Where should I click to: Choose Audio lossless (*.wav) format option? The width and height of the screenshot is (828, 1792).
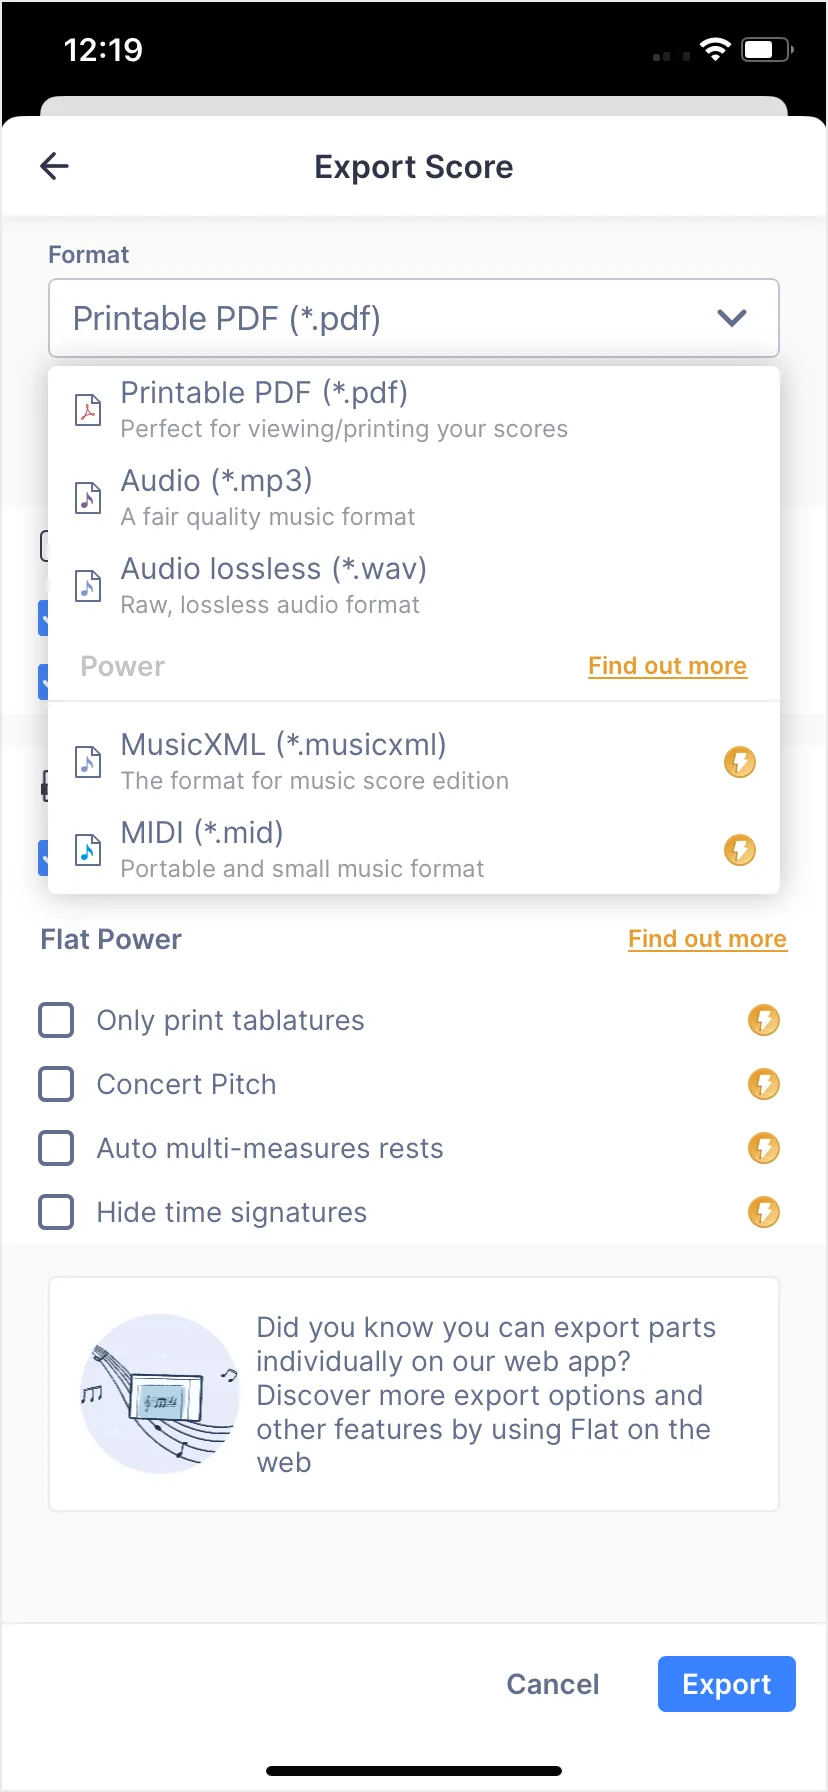273,584
